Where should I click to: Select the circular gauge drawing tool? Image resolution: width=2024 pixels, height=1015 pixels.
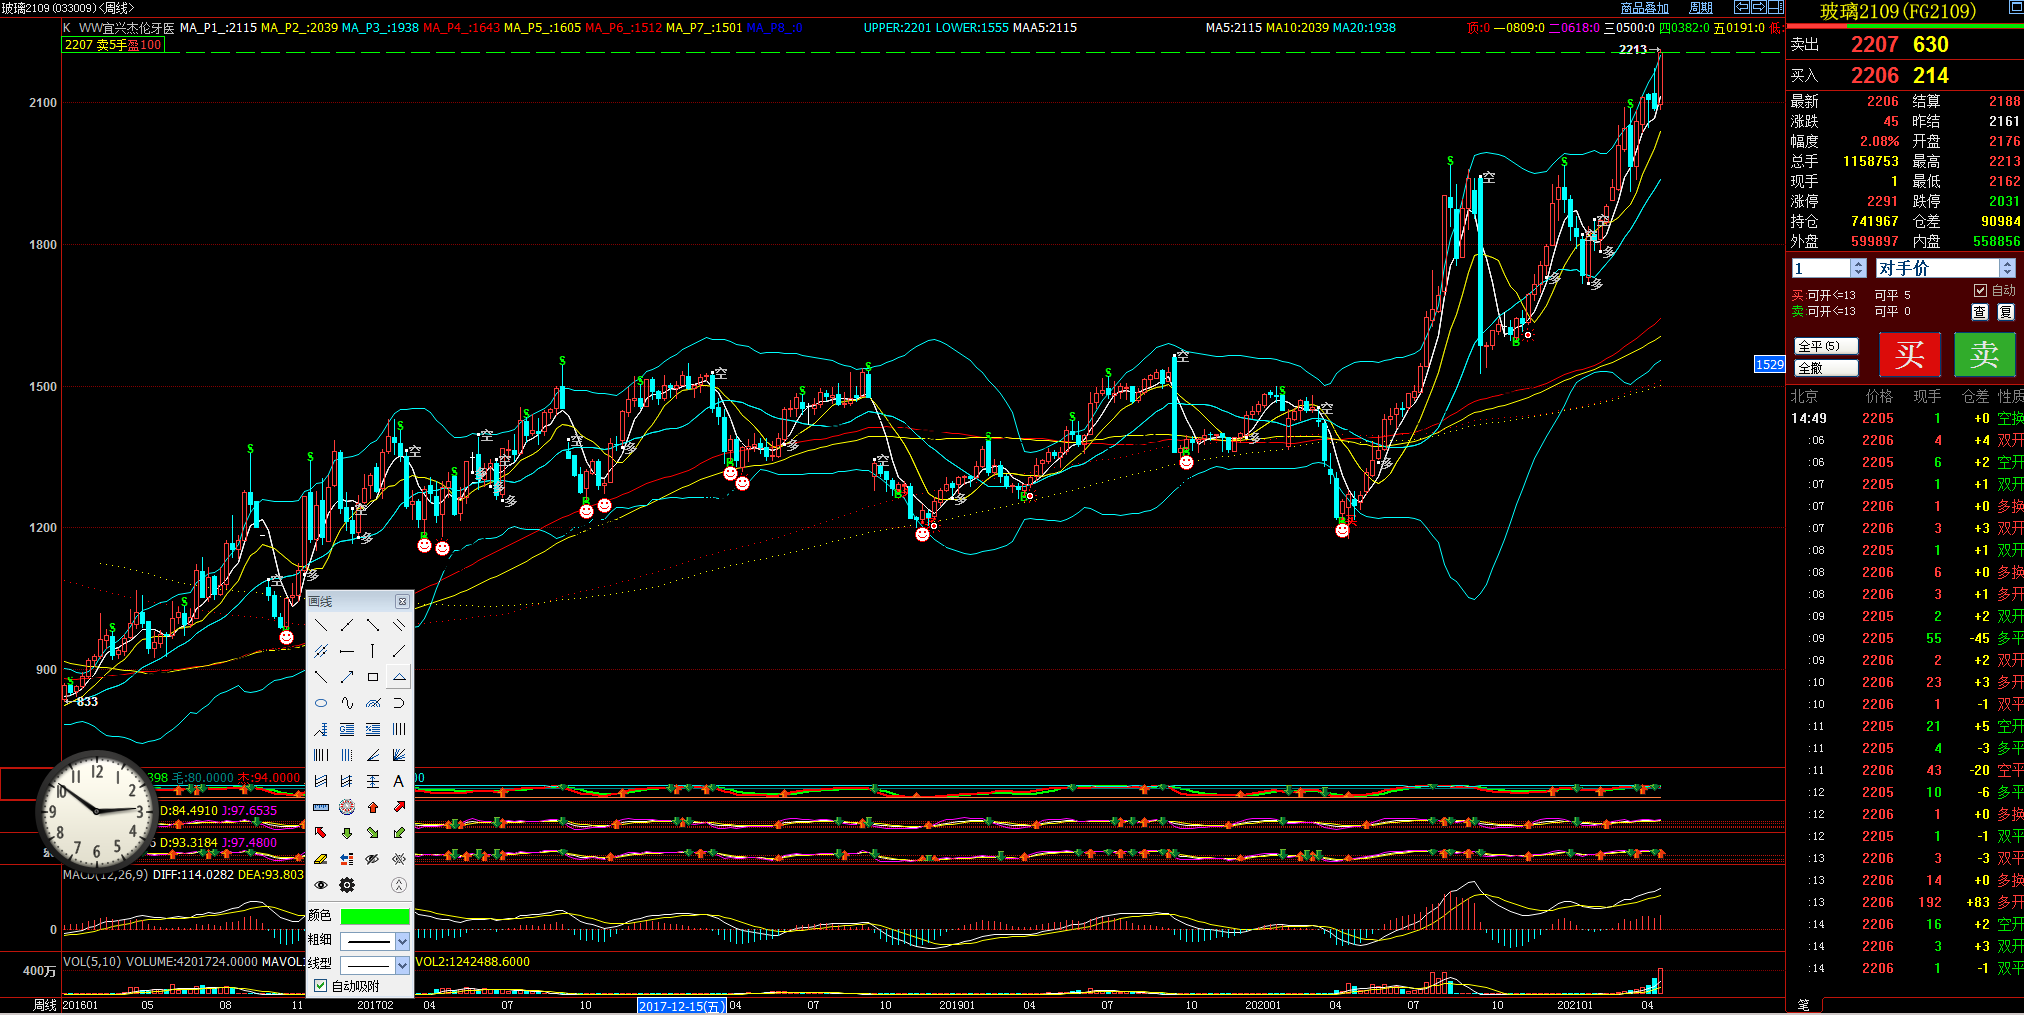point(347,807)
